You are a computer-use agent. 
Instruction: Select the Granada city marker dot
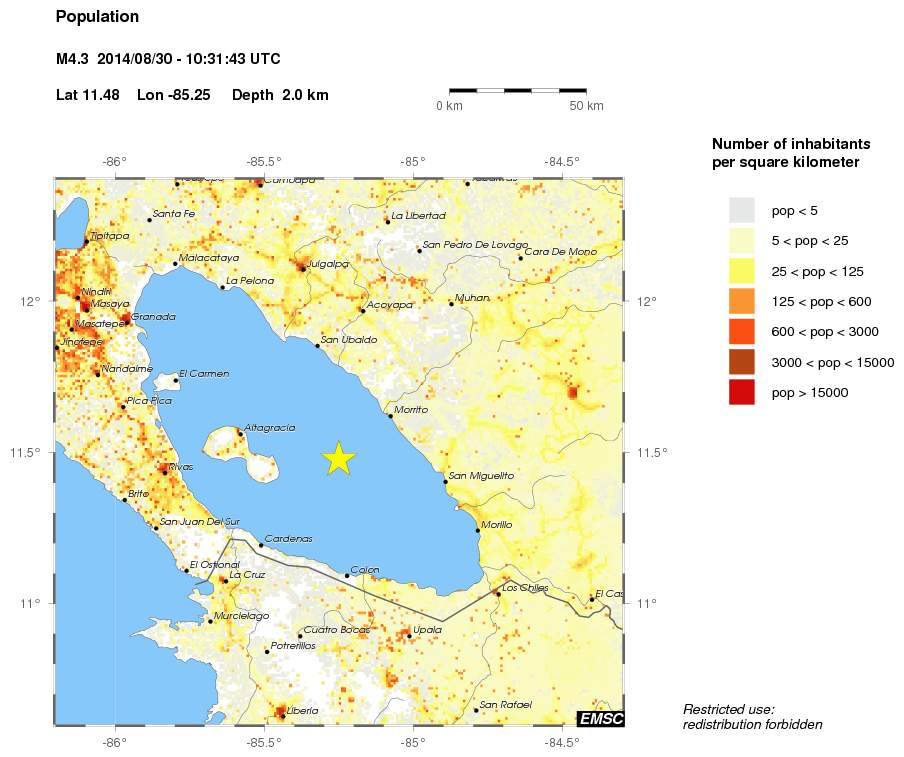click(127, 319)
